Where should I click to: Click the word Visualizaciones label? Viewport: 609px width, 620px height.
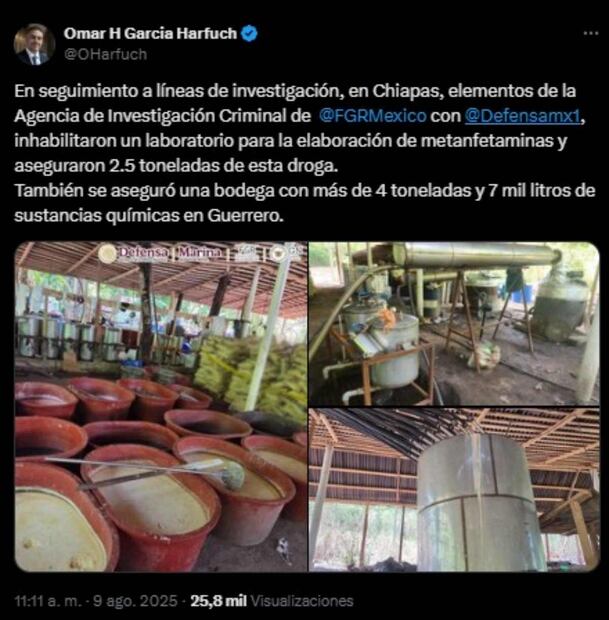tap(302, 601)
